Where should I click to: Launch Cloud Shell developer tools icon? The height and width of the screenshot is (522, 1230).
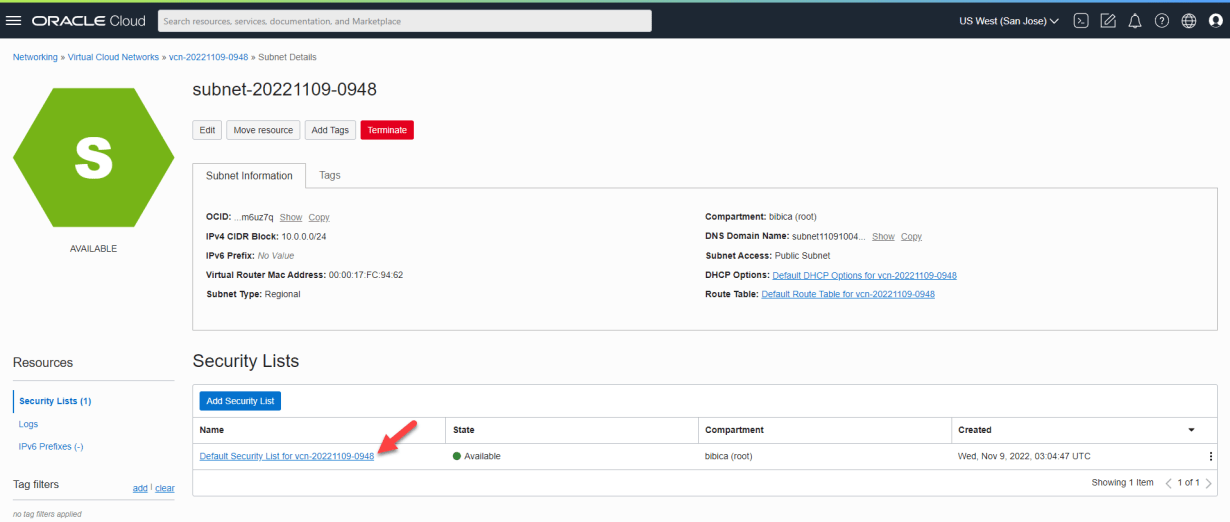point(1080,21)
